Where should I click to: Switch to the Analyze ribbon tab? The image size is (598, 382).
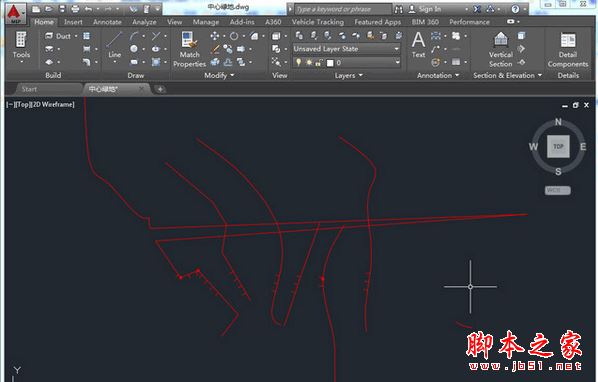click(144, 22)
